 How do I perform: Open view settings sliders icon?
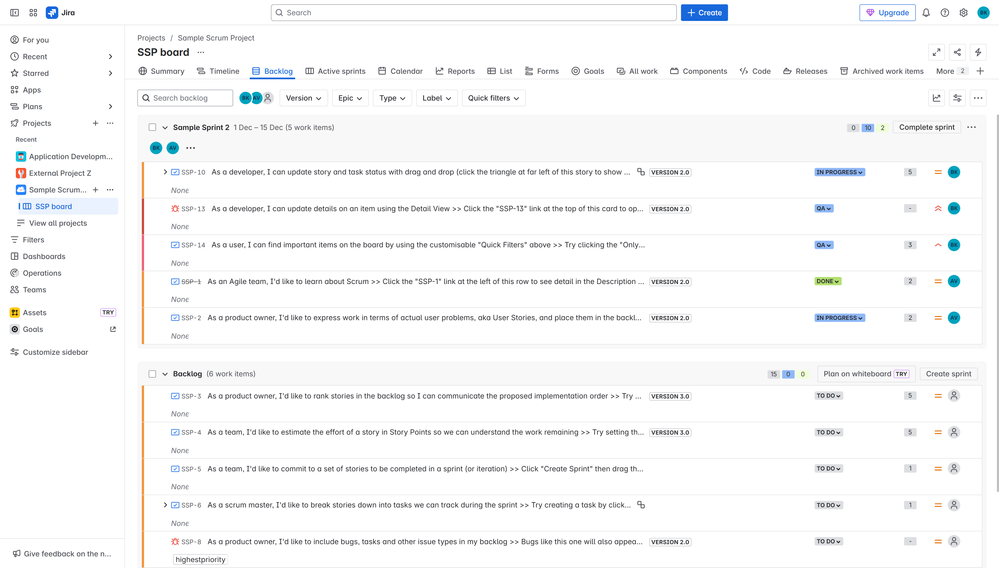pyautogui.click(x=957, y=98)
